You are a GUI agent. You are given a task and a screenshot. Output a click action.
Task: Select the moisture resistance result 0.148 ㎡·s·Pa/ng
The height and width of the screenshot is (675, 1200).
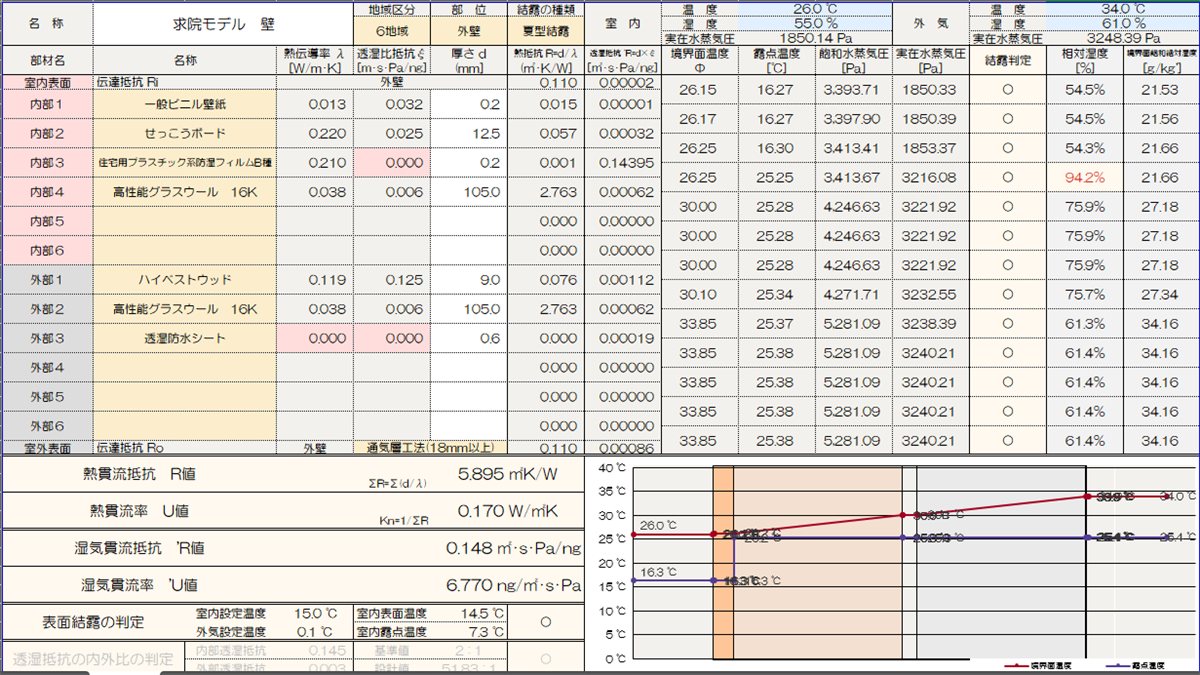tap(512, 548)
